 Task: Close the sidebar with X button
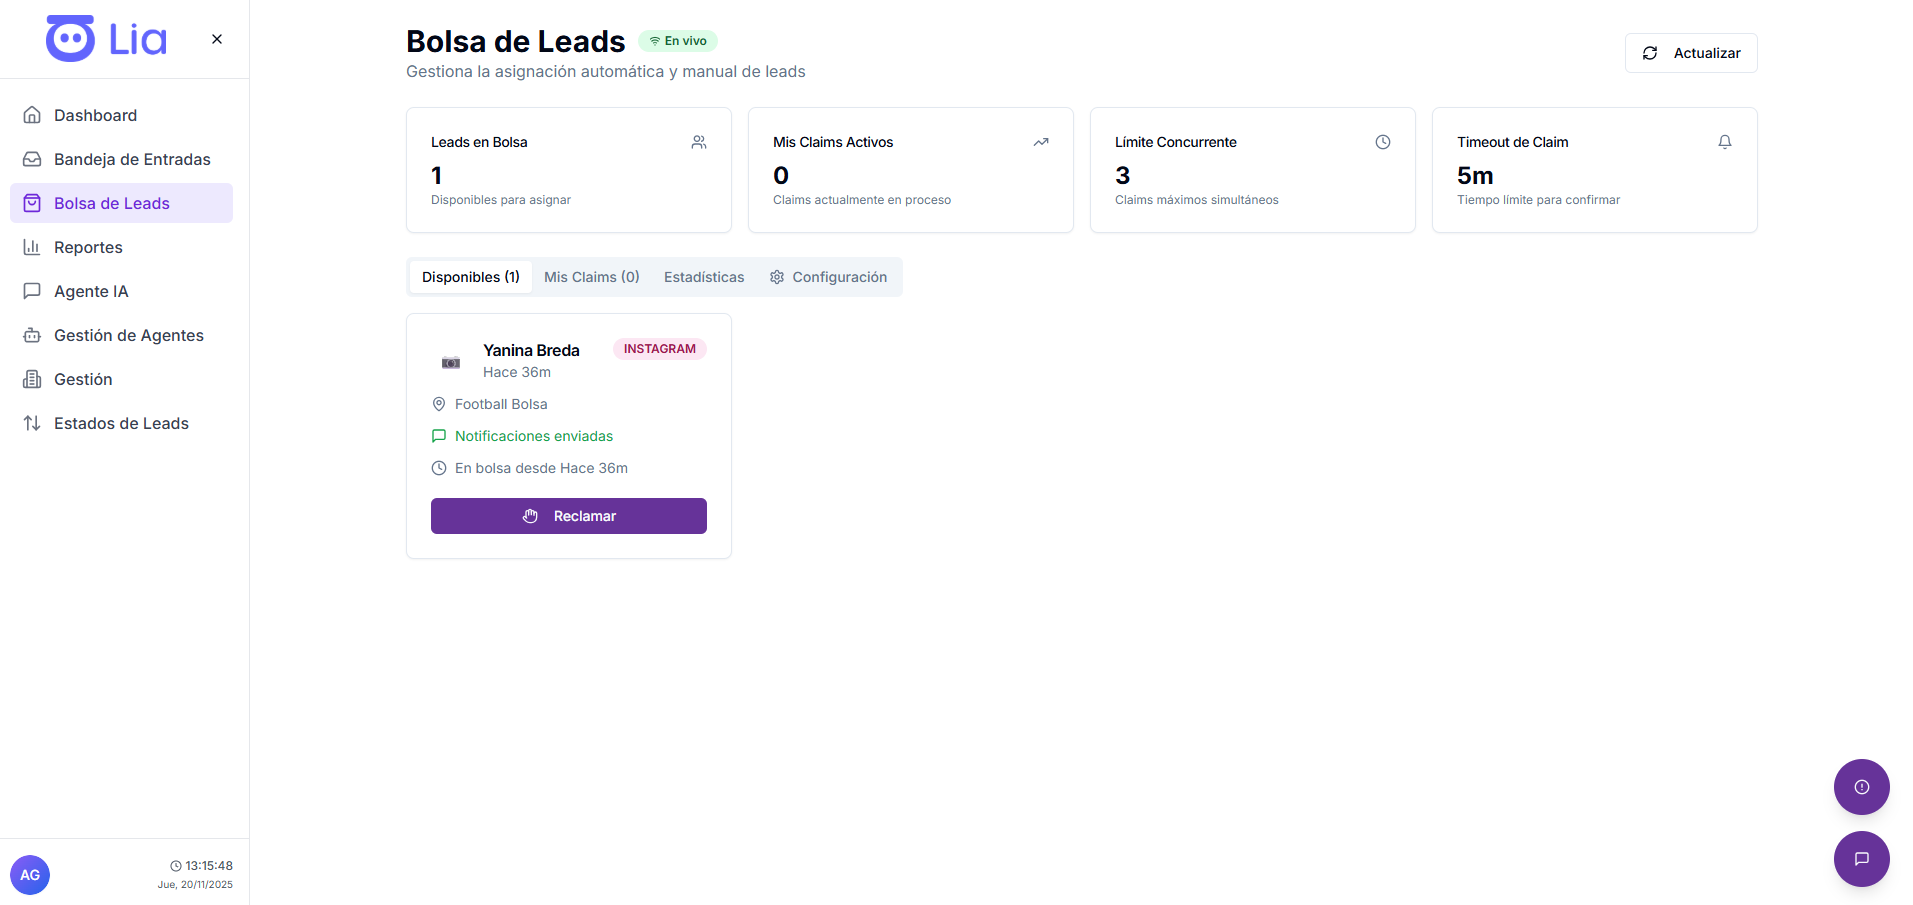click(x=217, y=39)
